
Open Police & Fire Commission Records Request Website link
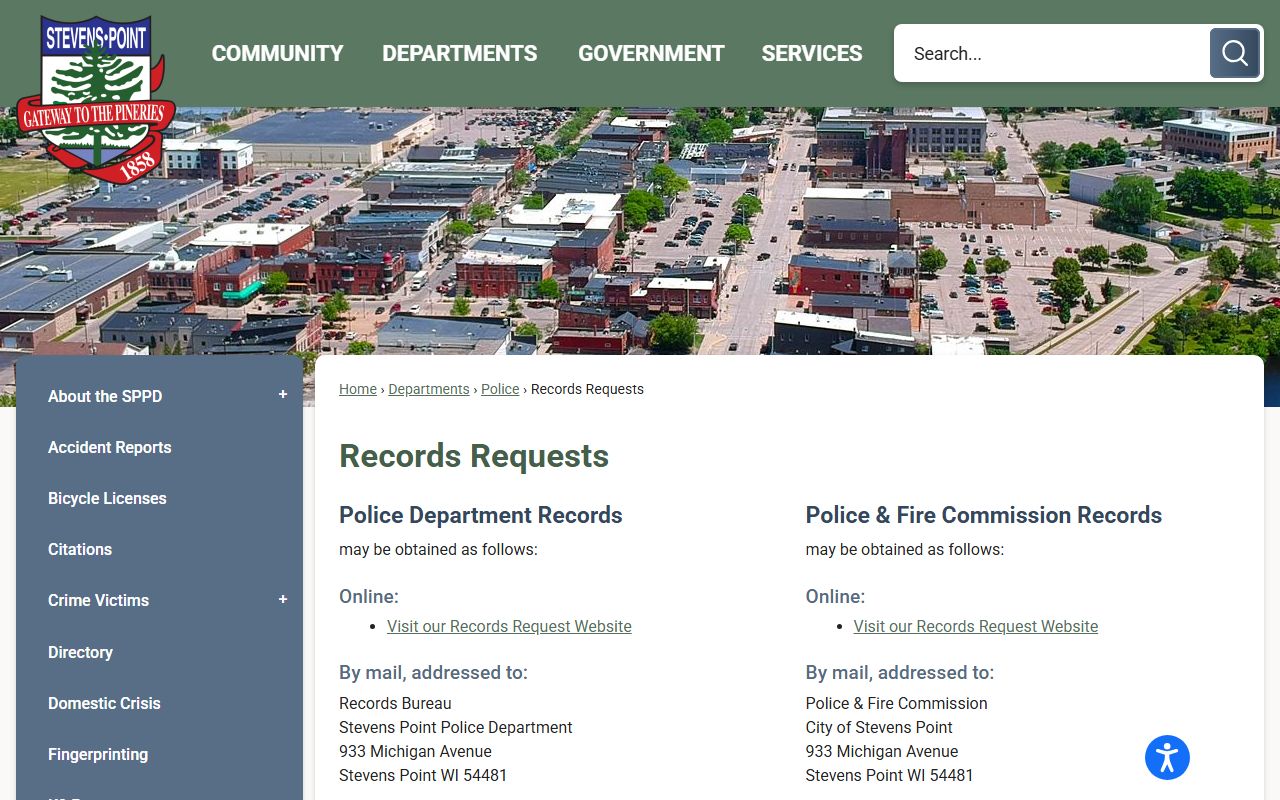point(976,626)
